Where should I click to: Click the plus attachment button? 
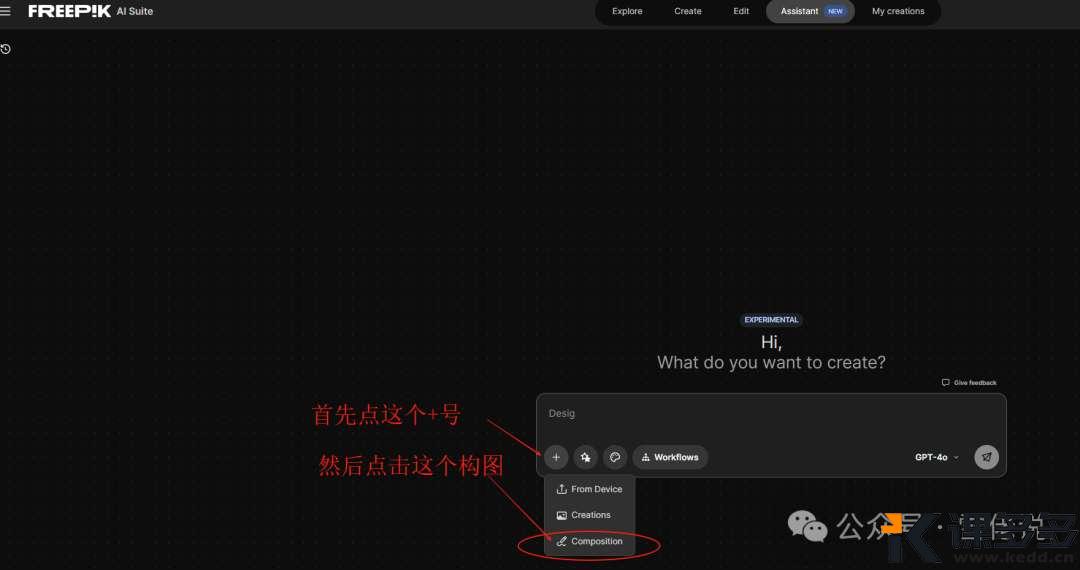click(556, 457)
